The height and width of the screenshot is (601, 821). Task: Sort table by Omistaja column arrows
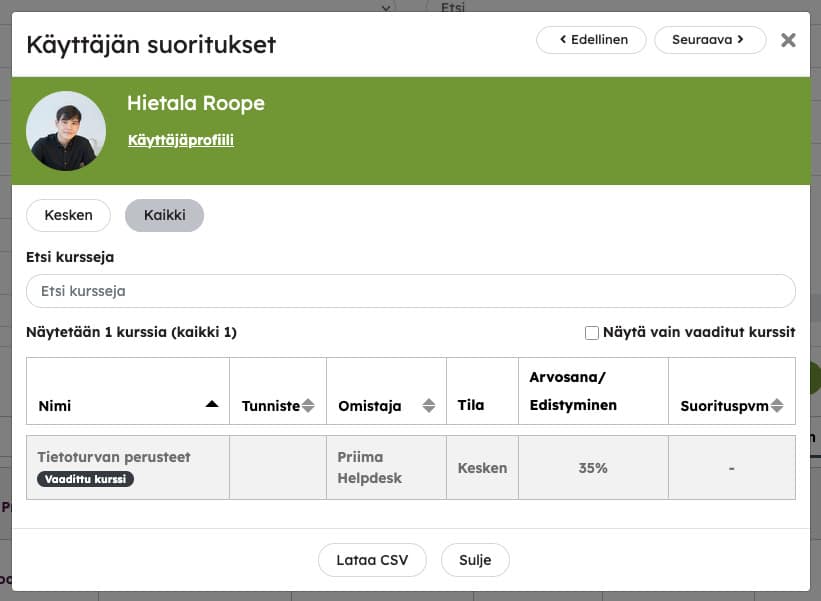pyautogui.click(x=429, y=405)
